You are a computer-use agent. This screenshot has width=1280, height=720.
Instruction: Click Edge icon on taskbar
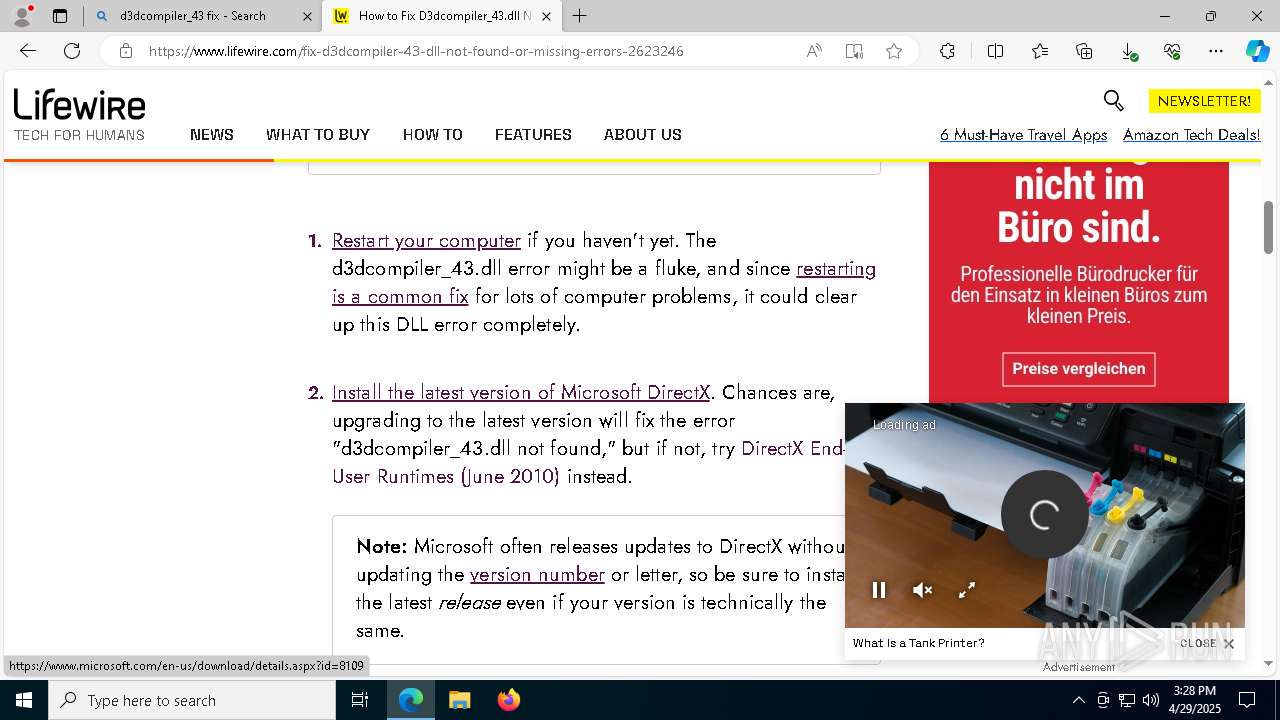(411, 700)
